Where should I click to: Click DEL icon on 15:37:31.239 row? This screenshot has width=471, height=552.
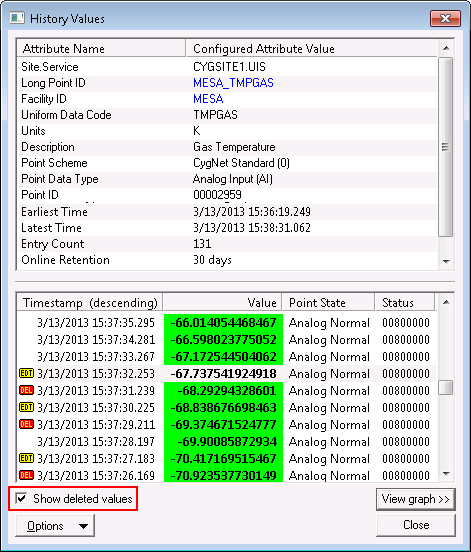[x=26, y=390]
